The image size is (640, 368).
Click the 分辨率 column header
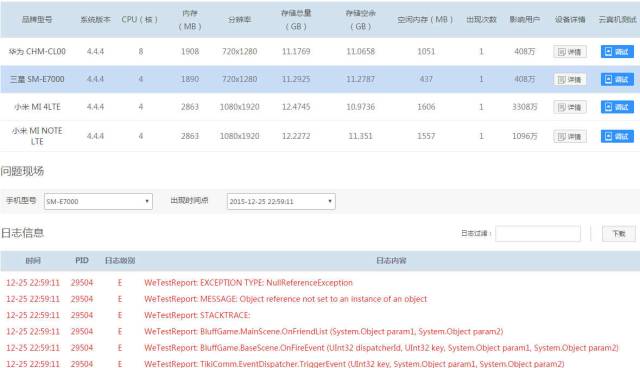[240, 19]
